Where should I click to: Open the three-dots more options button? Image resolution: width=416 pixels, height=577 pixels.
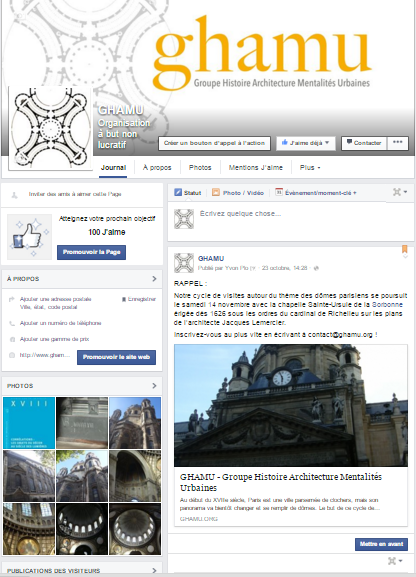click(x=398, y=143)
